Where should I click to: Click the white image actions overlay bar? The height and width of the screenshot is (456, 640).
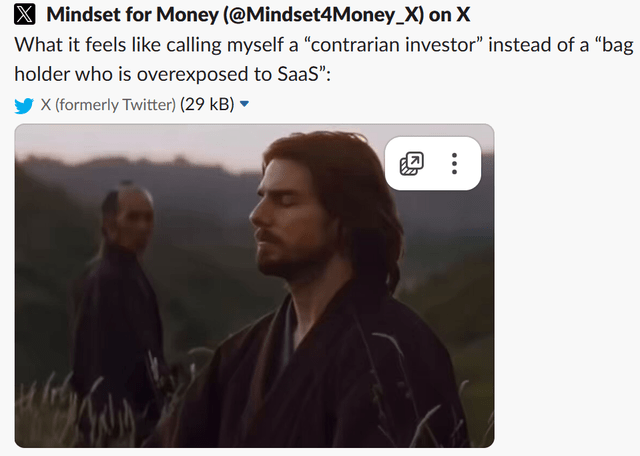433,164
